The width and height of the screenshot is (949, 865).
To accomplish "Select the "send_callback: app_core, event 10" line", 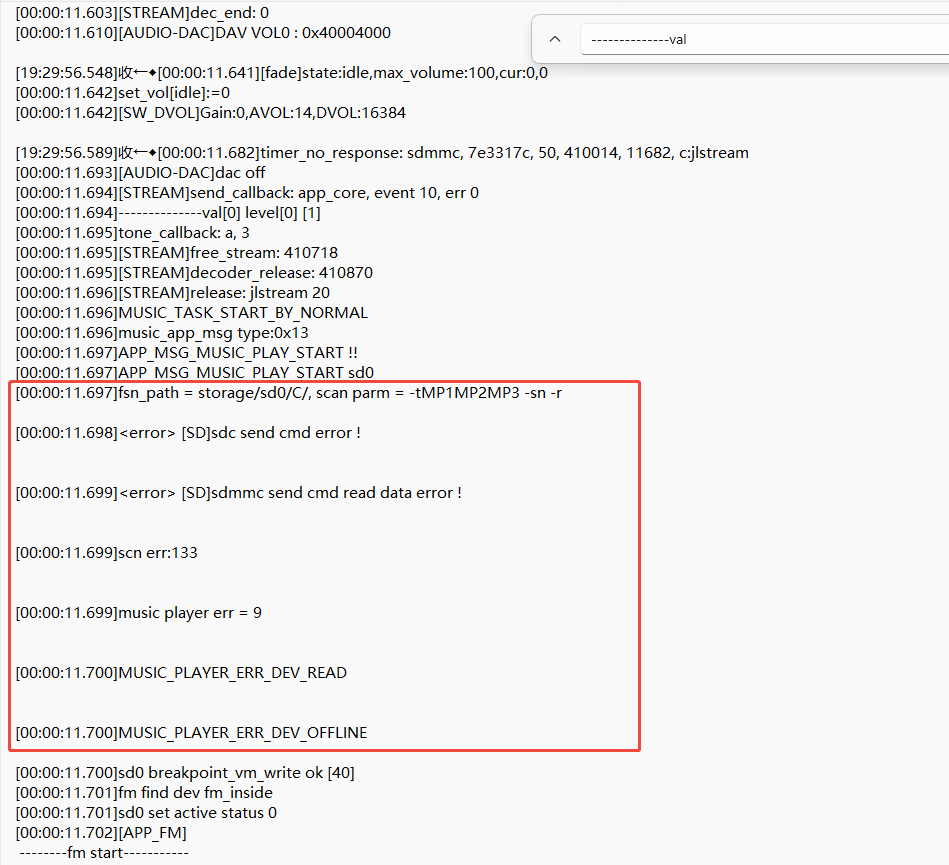I will [248, 192].
